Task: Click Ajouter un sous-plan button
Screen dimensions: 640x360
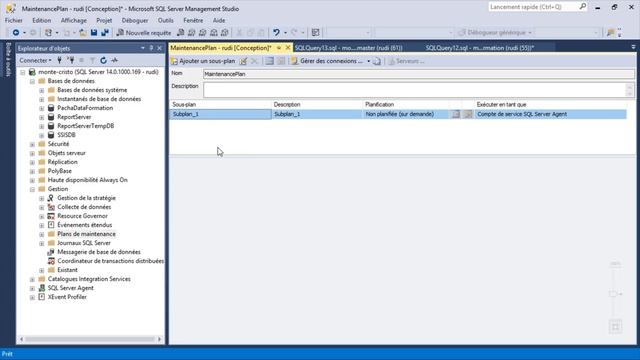Action: click(x=203, y=61)
